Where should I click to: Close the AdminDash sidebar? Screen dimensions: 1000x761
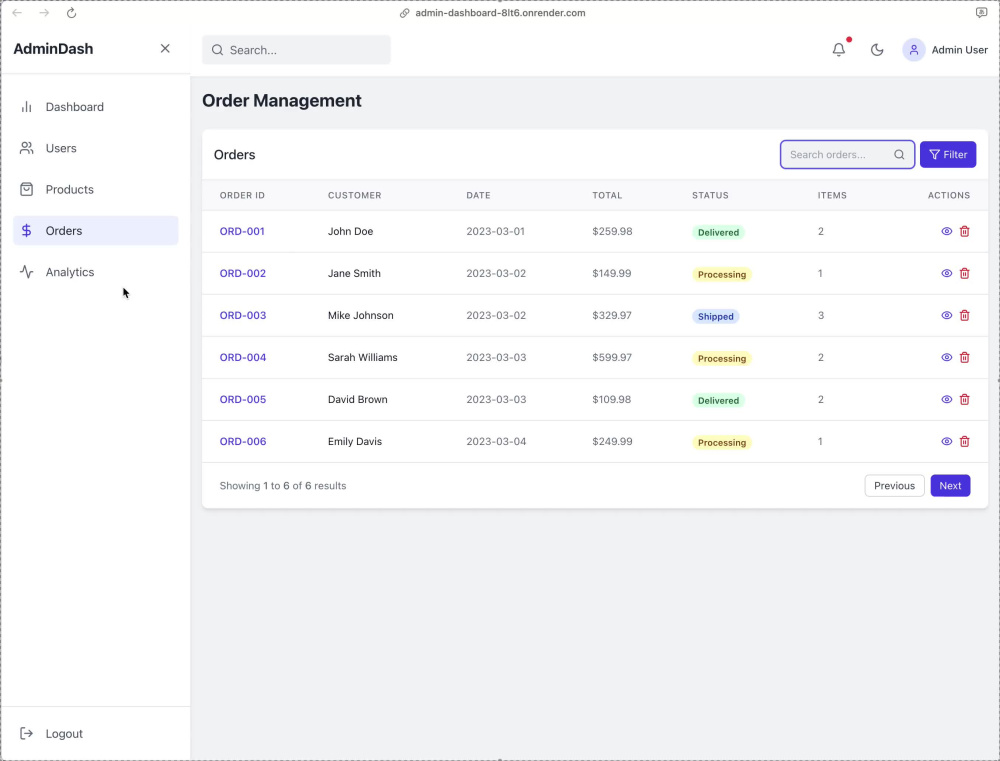point(165,48)
